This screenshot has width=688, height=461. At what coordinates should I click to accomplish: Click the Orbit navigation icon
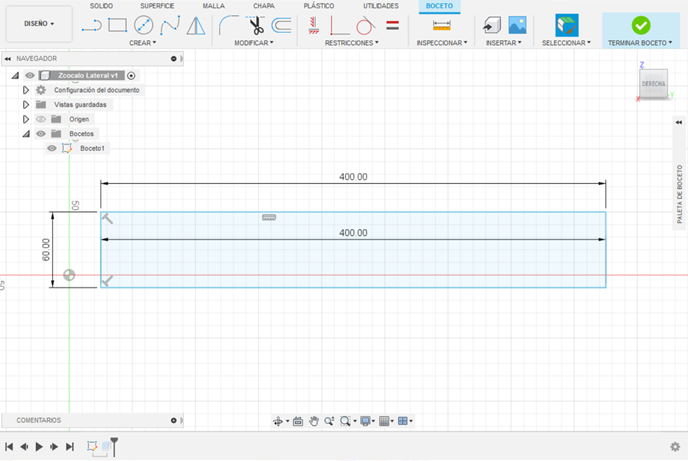click(x=278, y=421)
